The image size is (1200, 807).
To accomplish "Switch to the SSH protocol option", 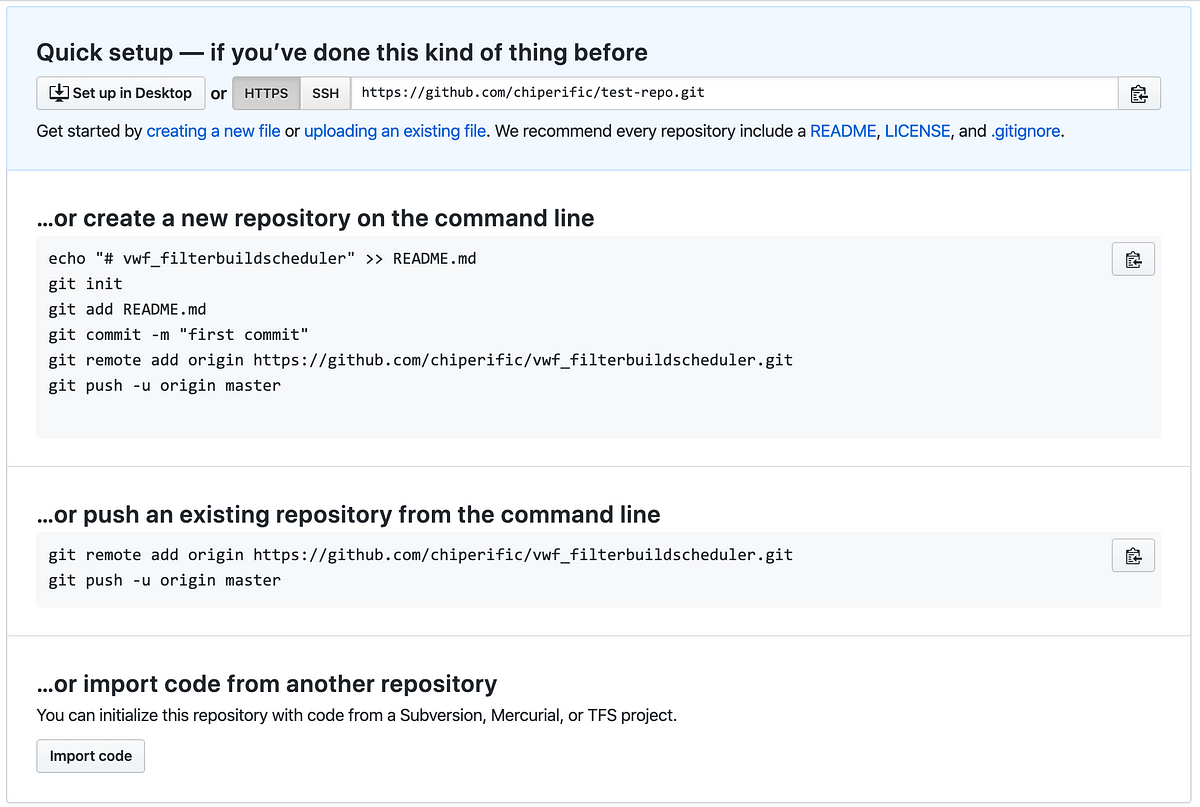I will [325, 93].
